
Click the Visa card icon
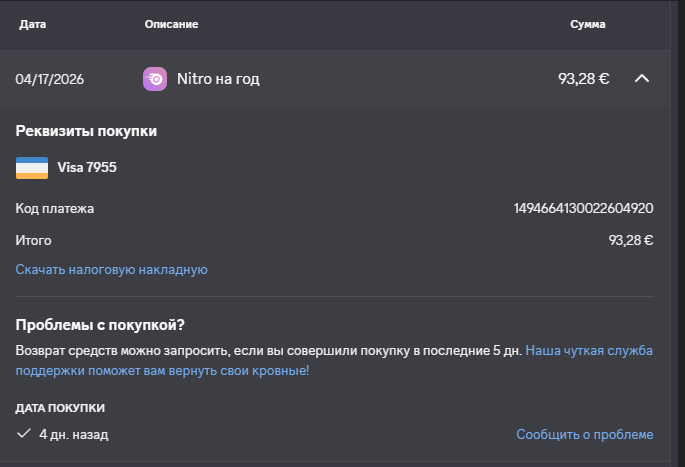pos(32,167)
